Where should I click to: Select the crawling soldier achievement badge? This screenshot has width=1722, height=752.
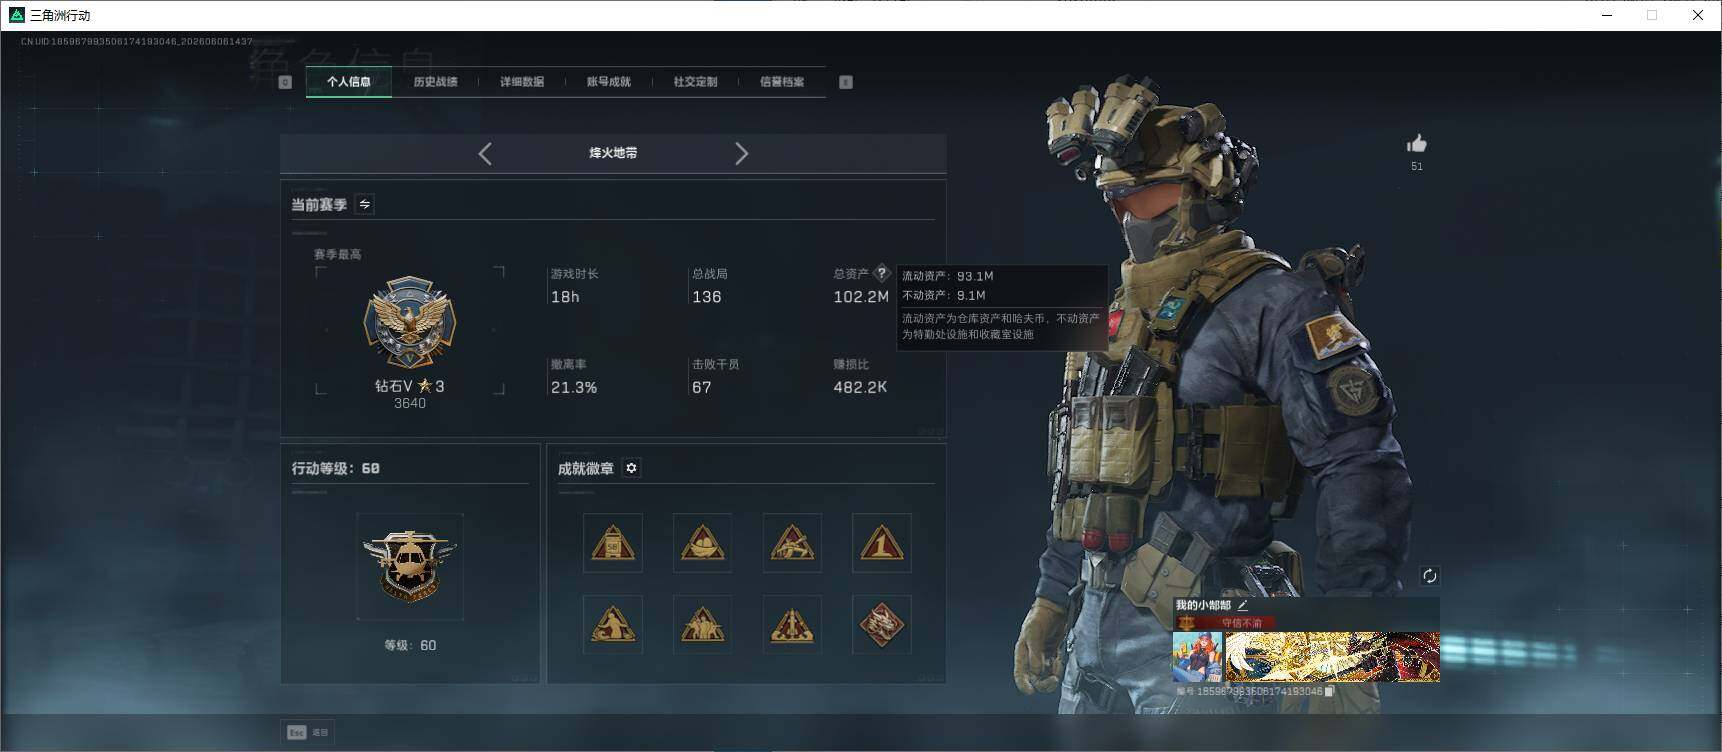tap(792, 543)
